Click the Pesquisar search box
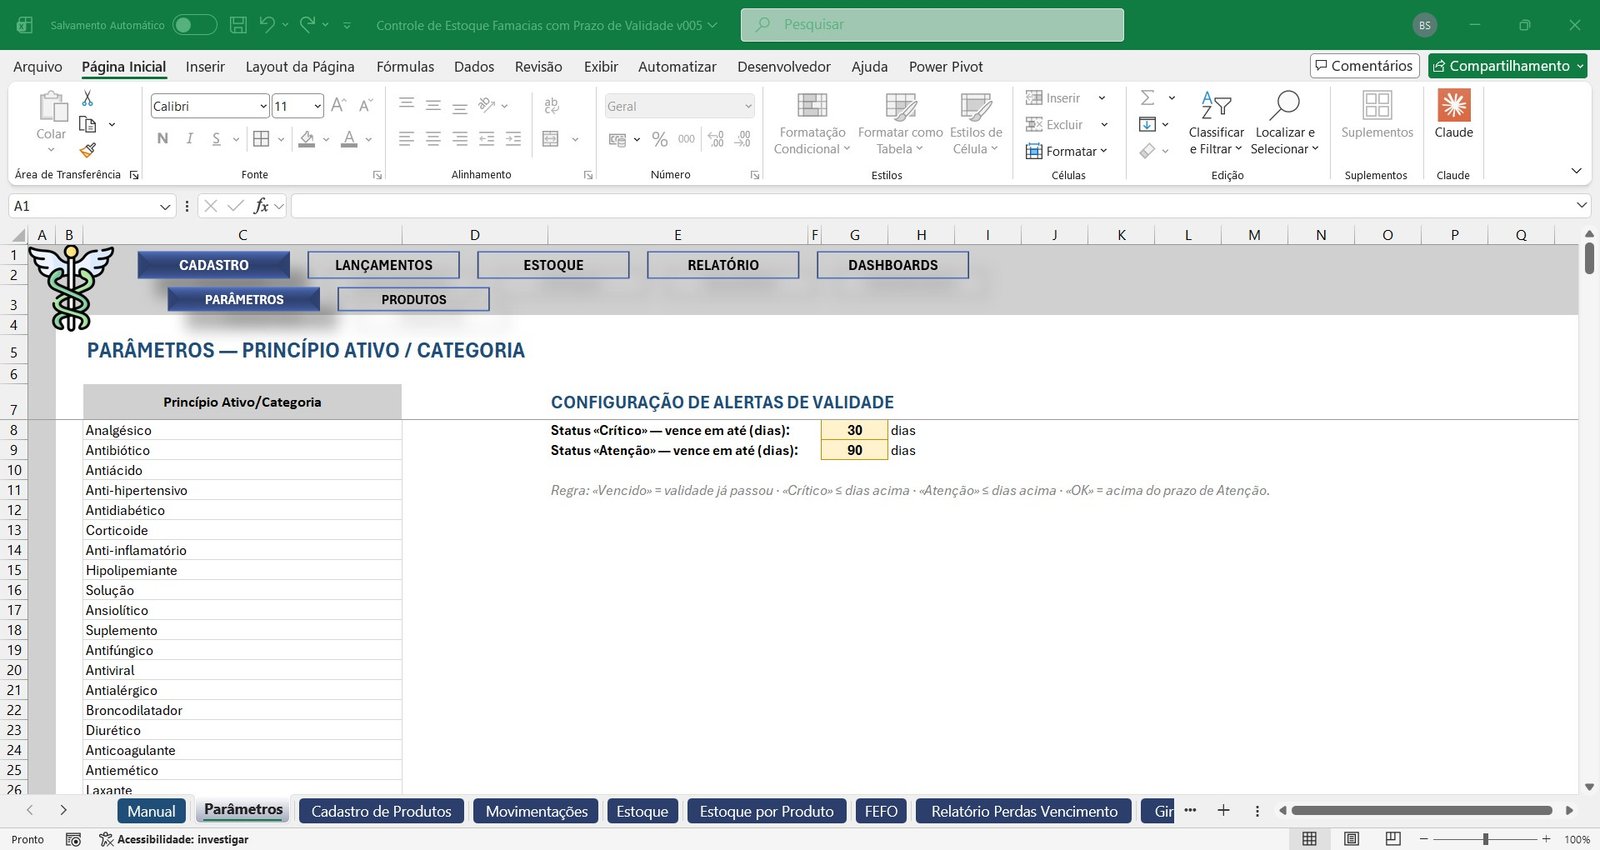The width and height of the screenshot is (1600, 850). pyautogui.click(x=932, y=25)
